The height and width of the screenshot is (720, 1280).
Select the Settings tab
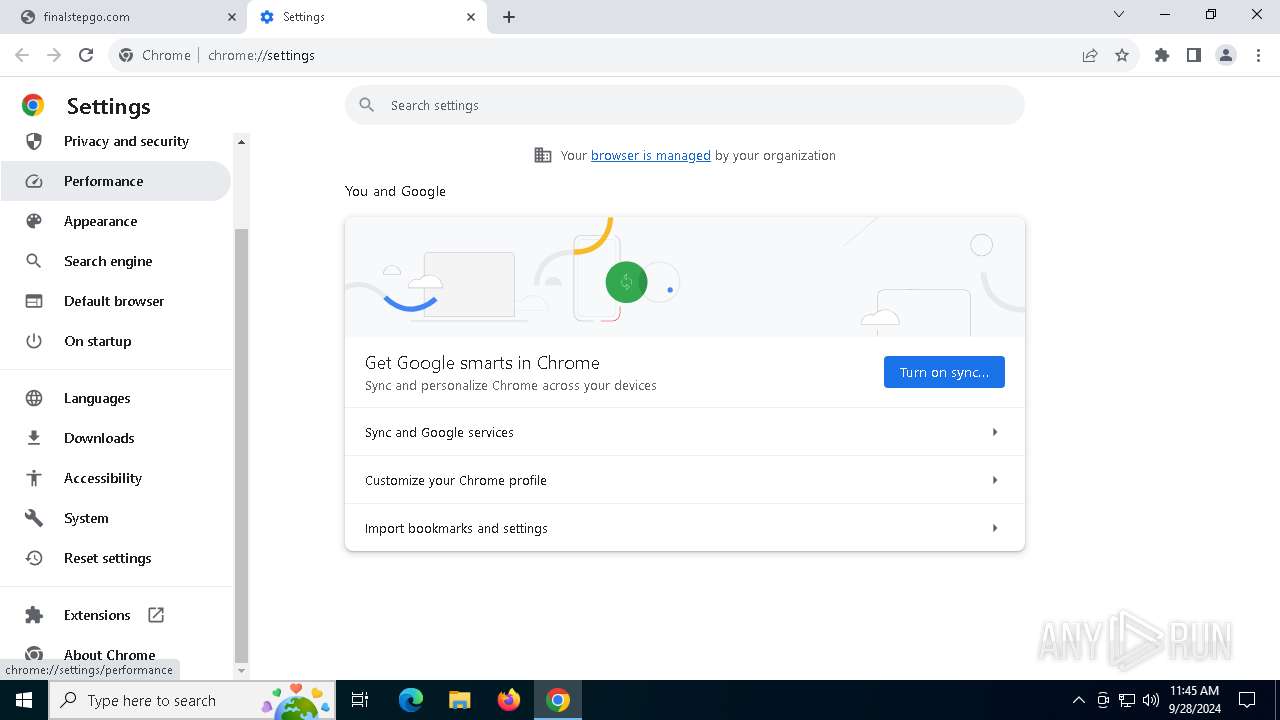tap(366, 17)
